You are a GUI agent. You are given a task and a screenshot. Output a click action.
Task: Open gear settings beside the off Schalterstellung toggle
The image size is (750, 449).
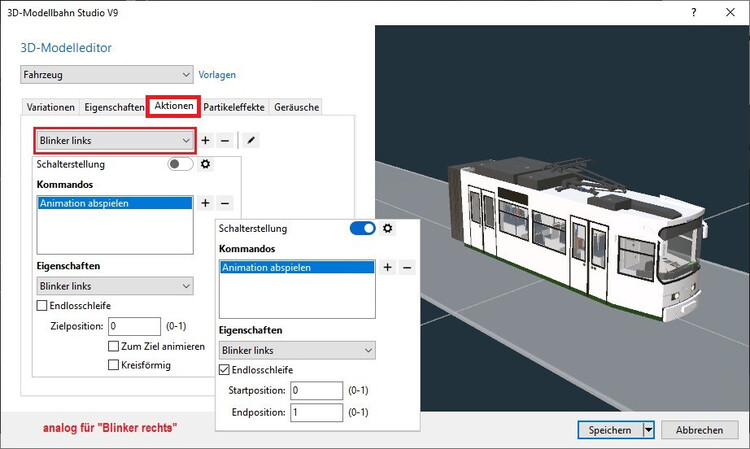[x=205, y=164]
